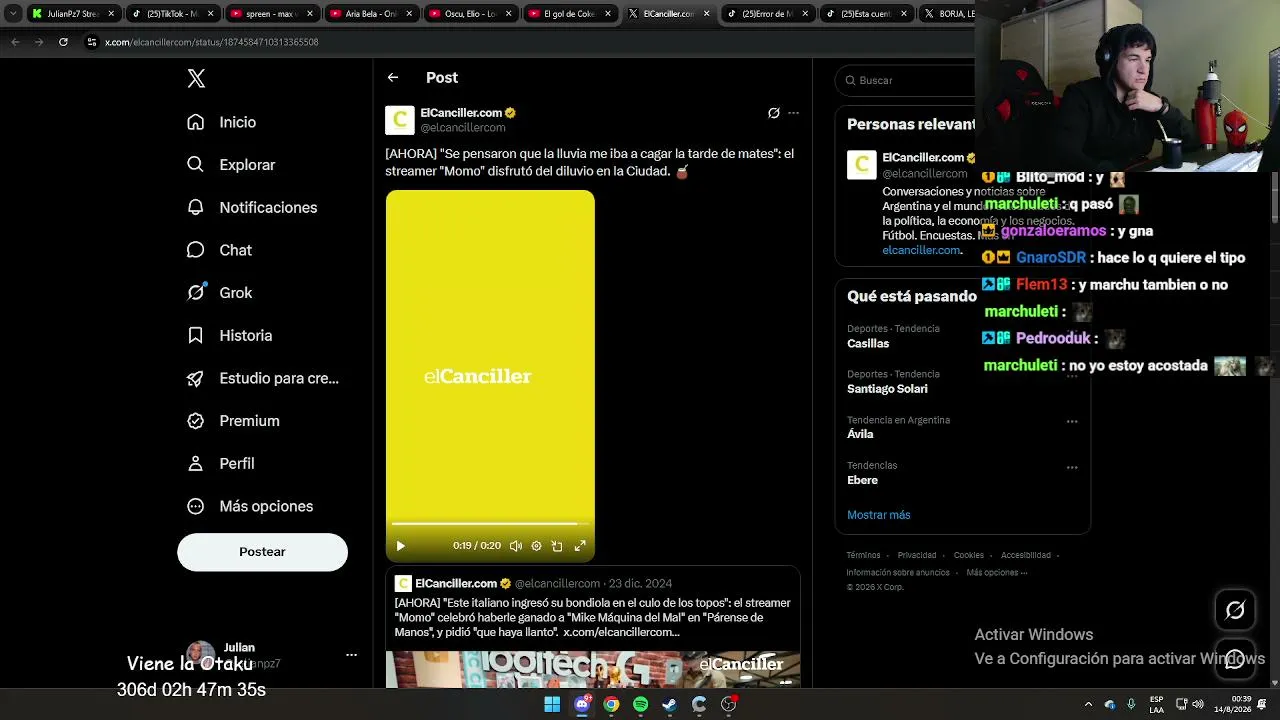Mute the video sound

tap(515, 546)
